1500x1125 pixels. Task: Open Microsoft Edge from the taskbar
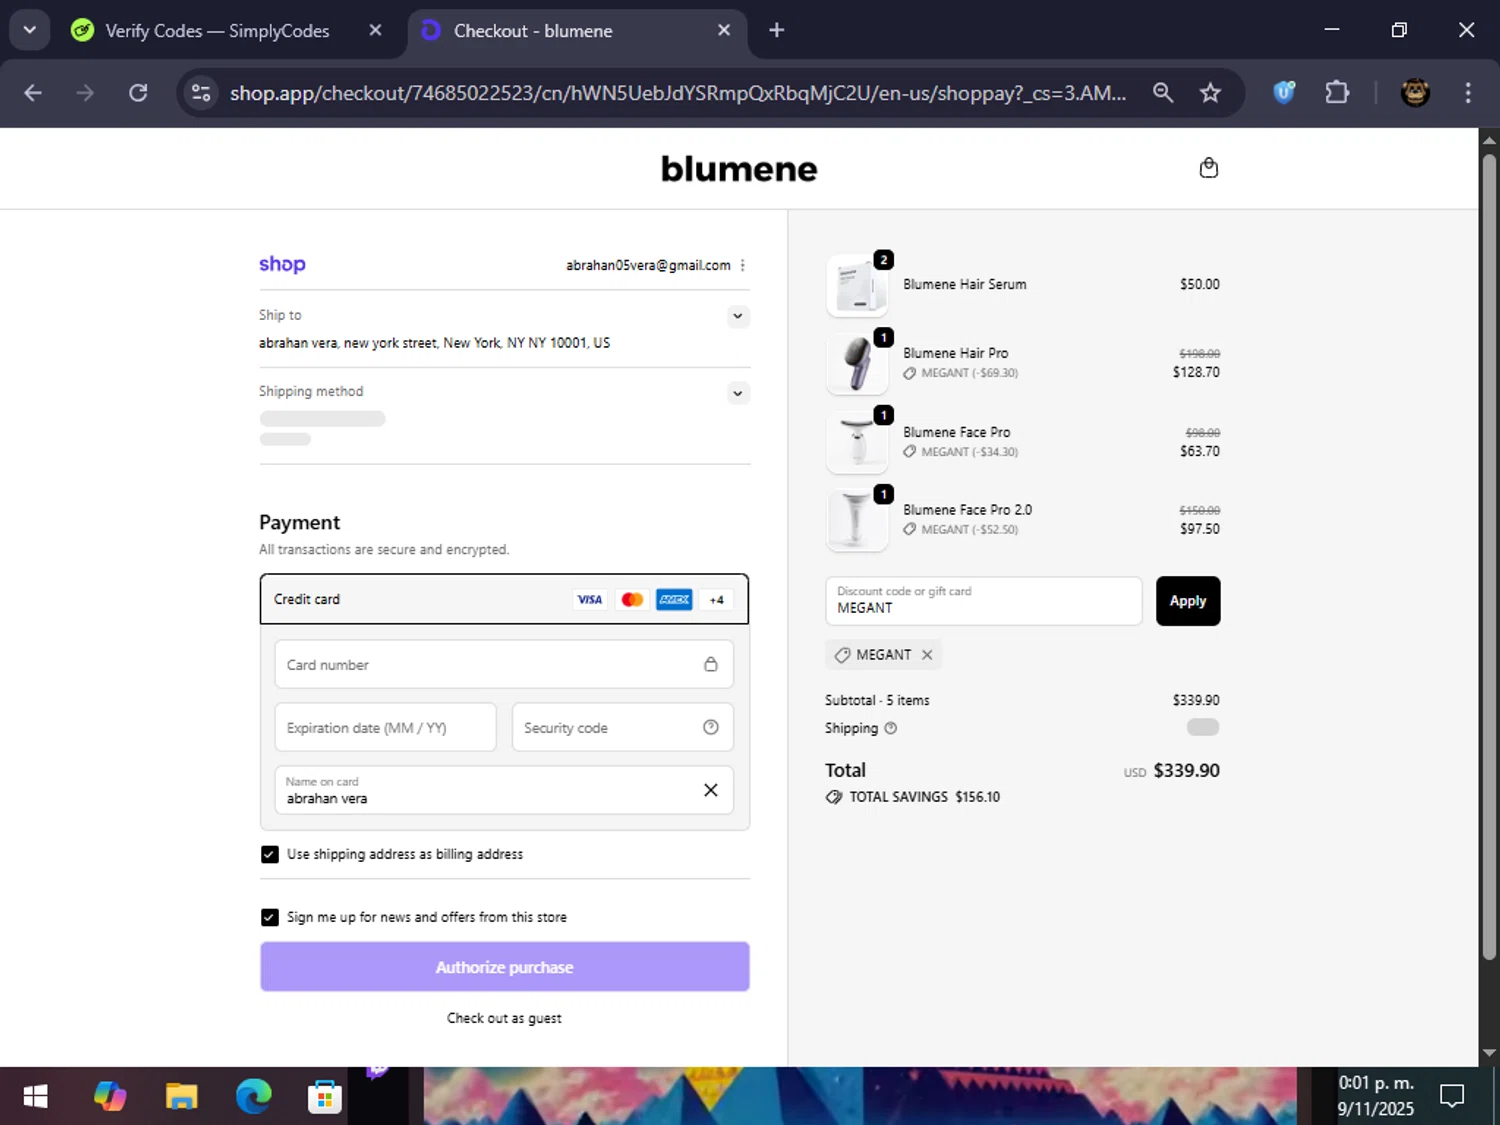click(x=253, y=1097)
